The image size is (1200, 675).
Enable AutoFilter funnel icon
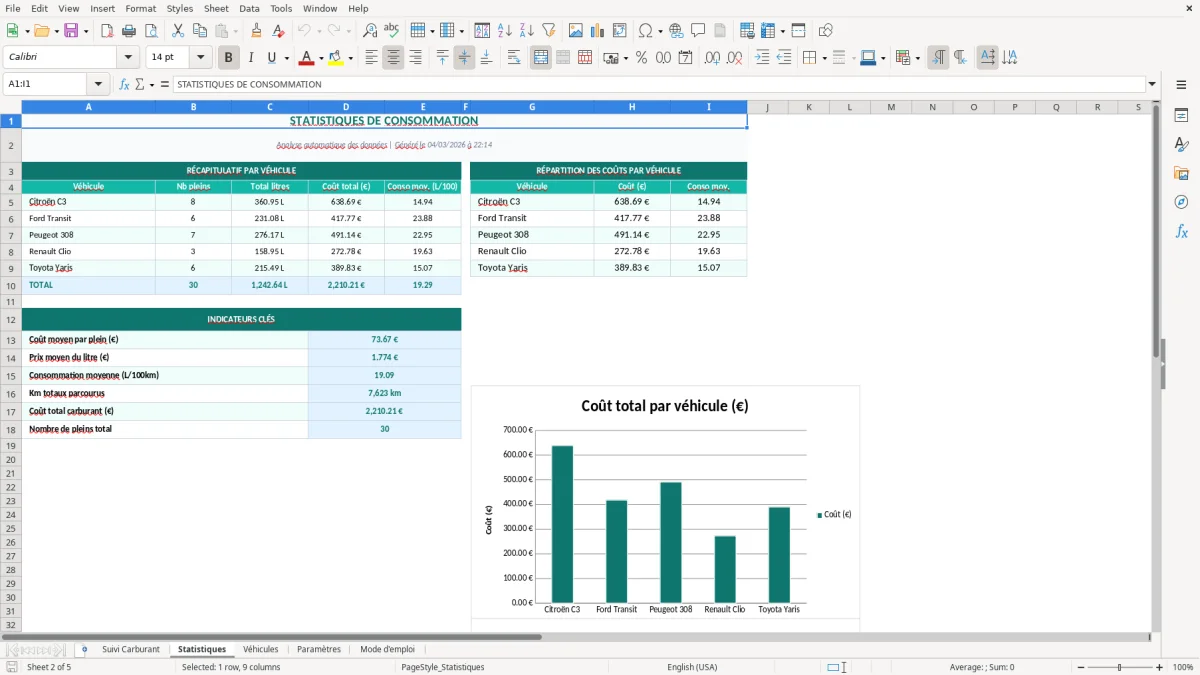(548, 31)
